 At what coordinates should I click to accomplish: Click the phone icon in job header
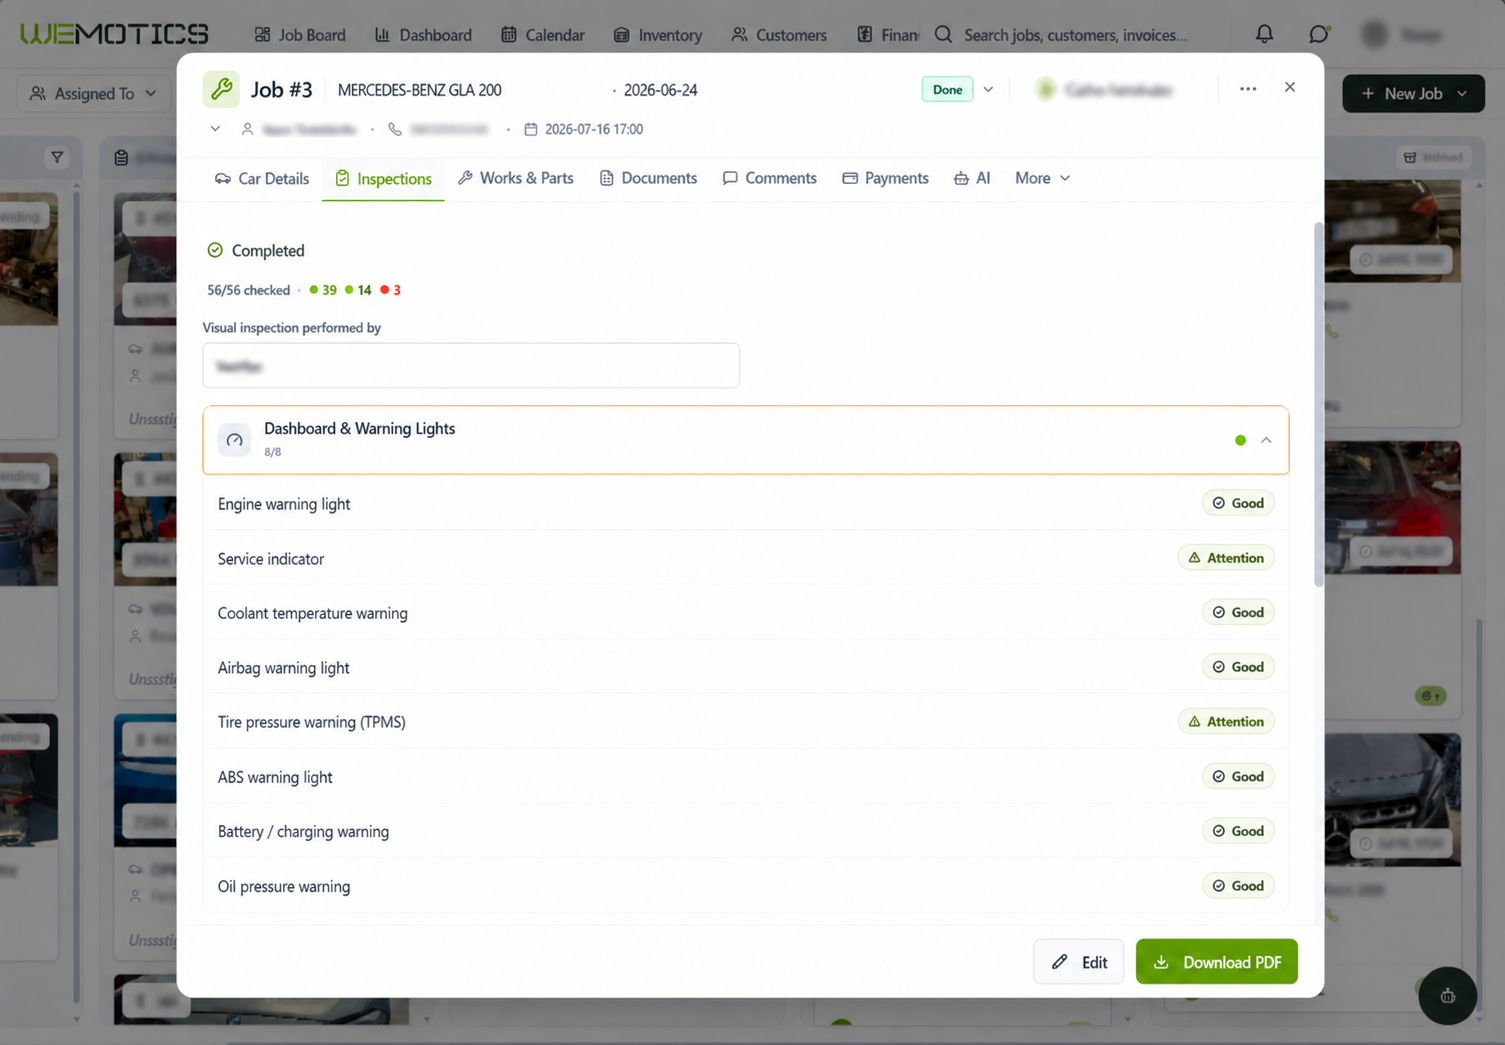tap(395, 129)
